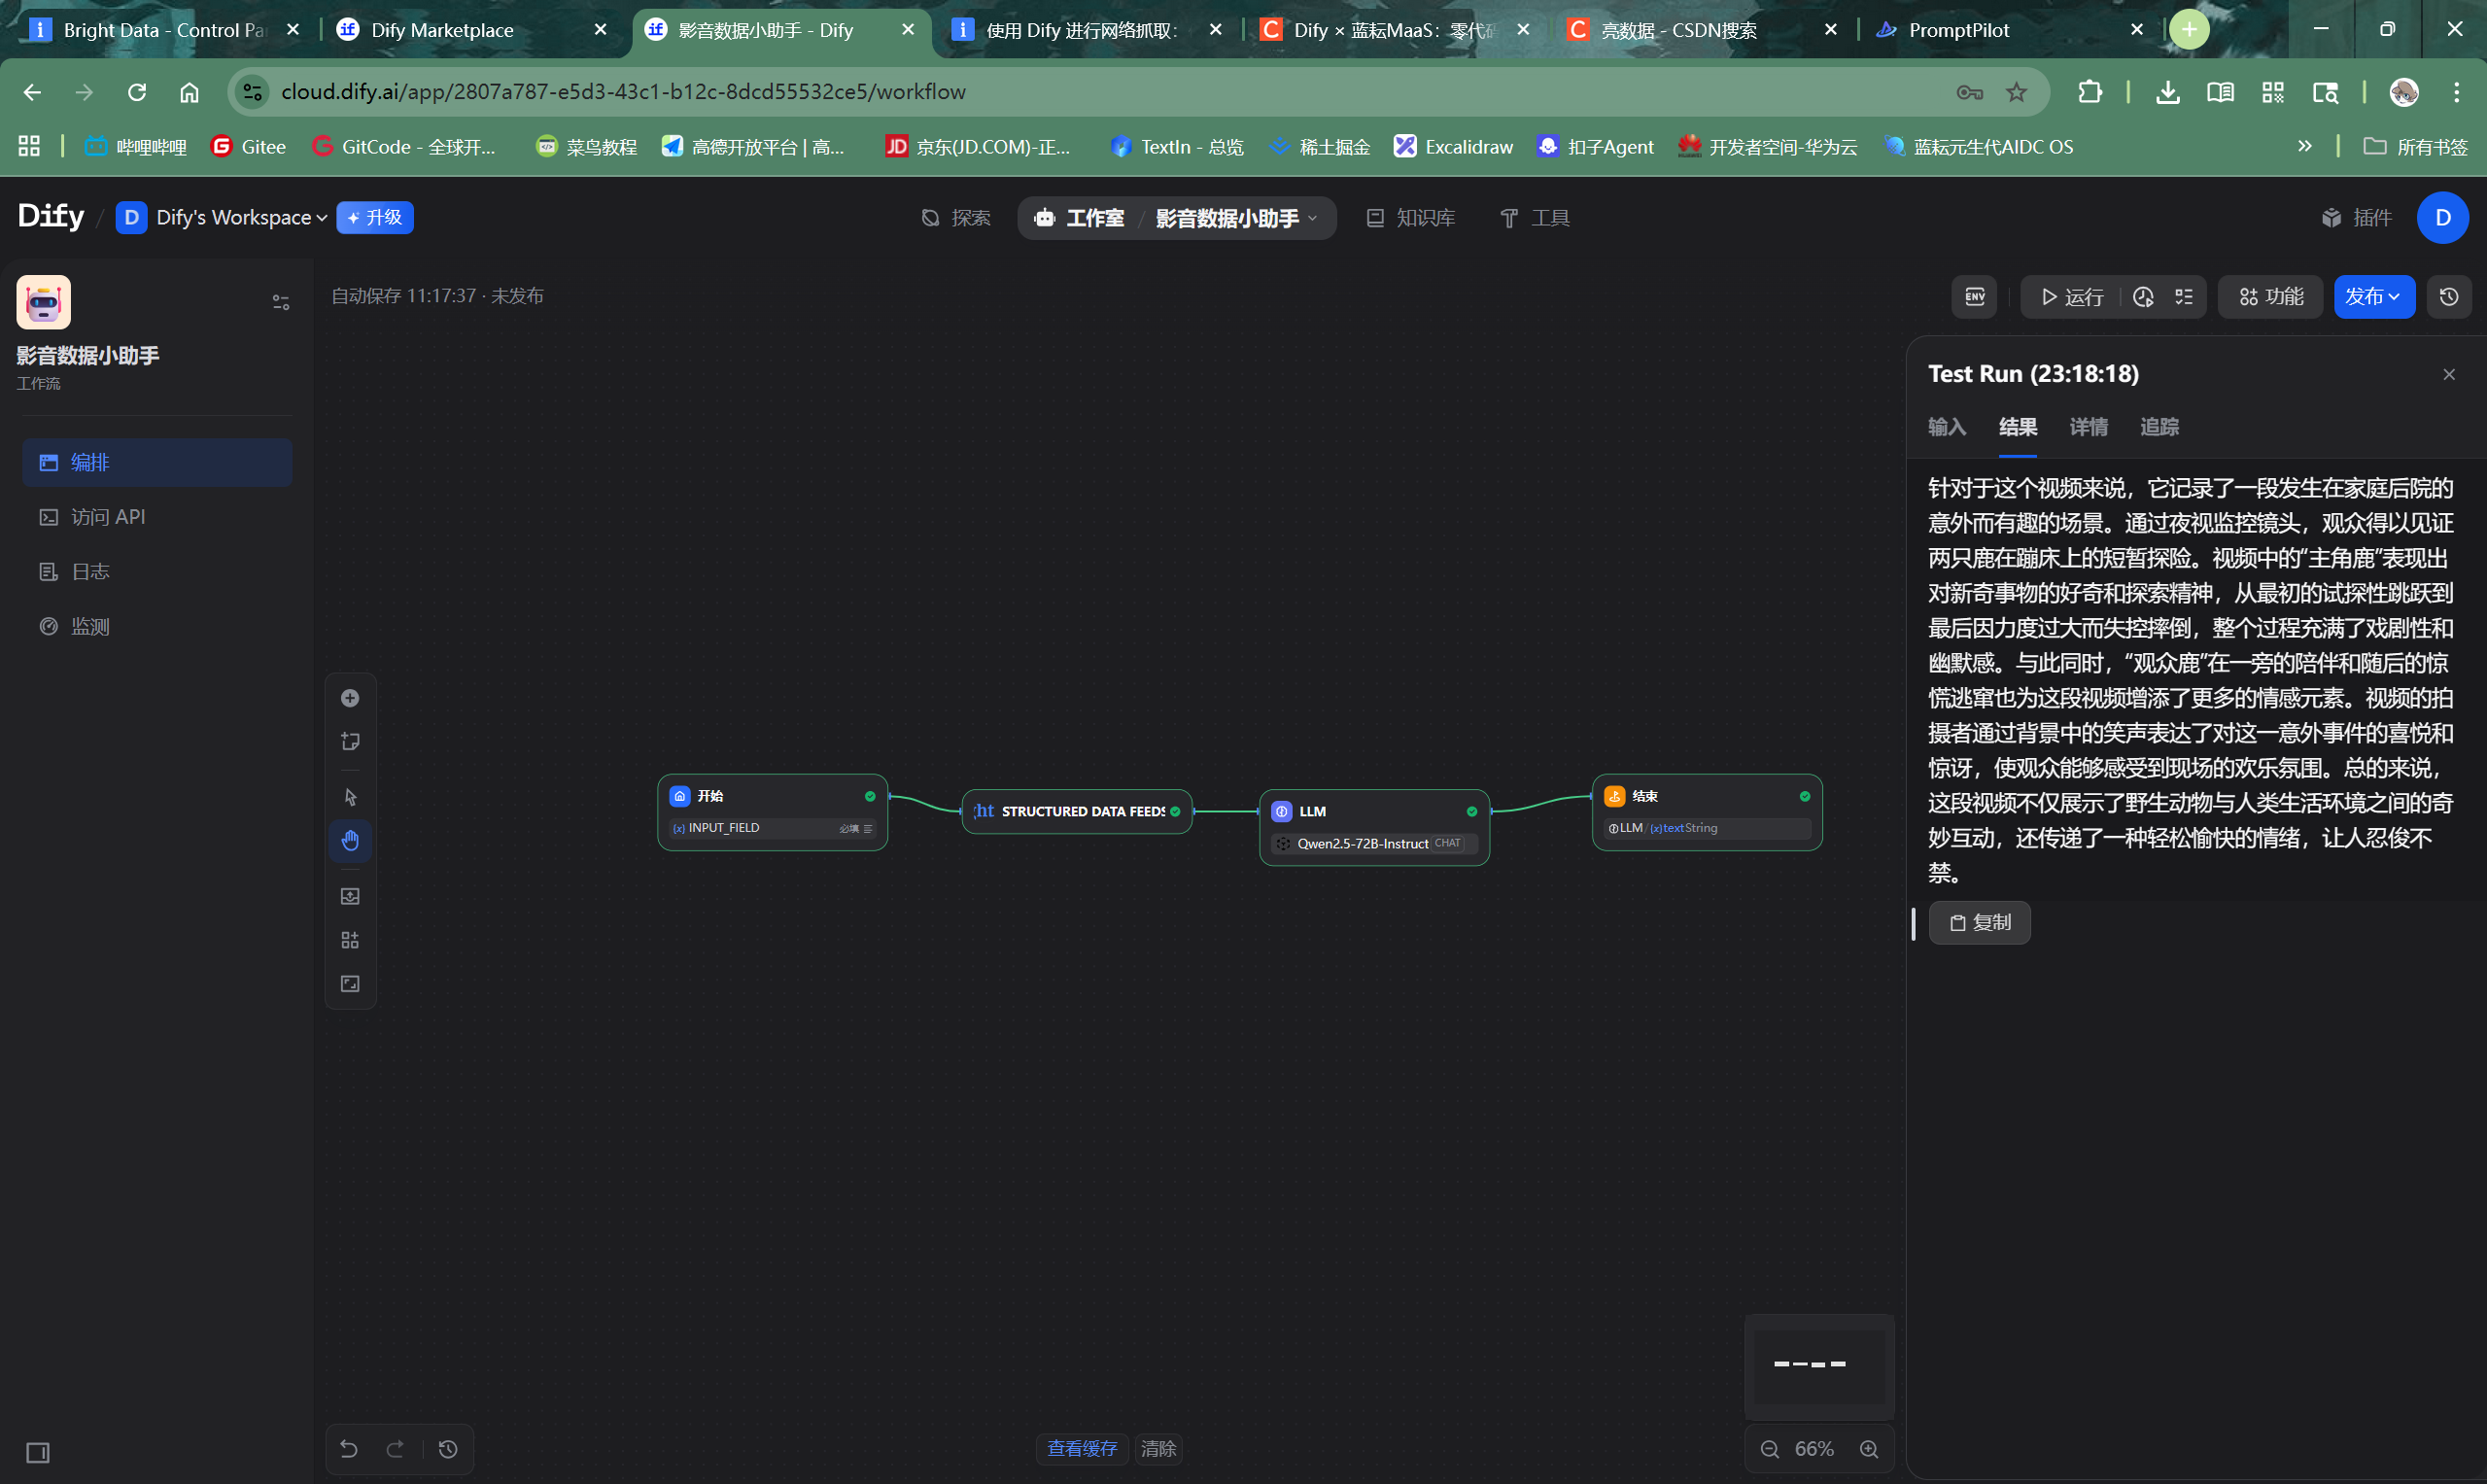2487x1484 pixels.
Task: Open version history icon at top right
Action: [x=2449, y=297]
